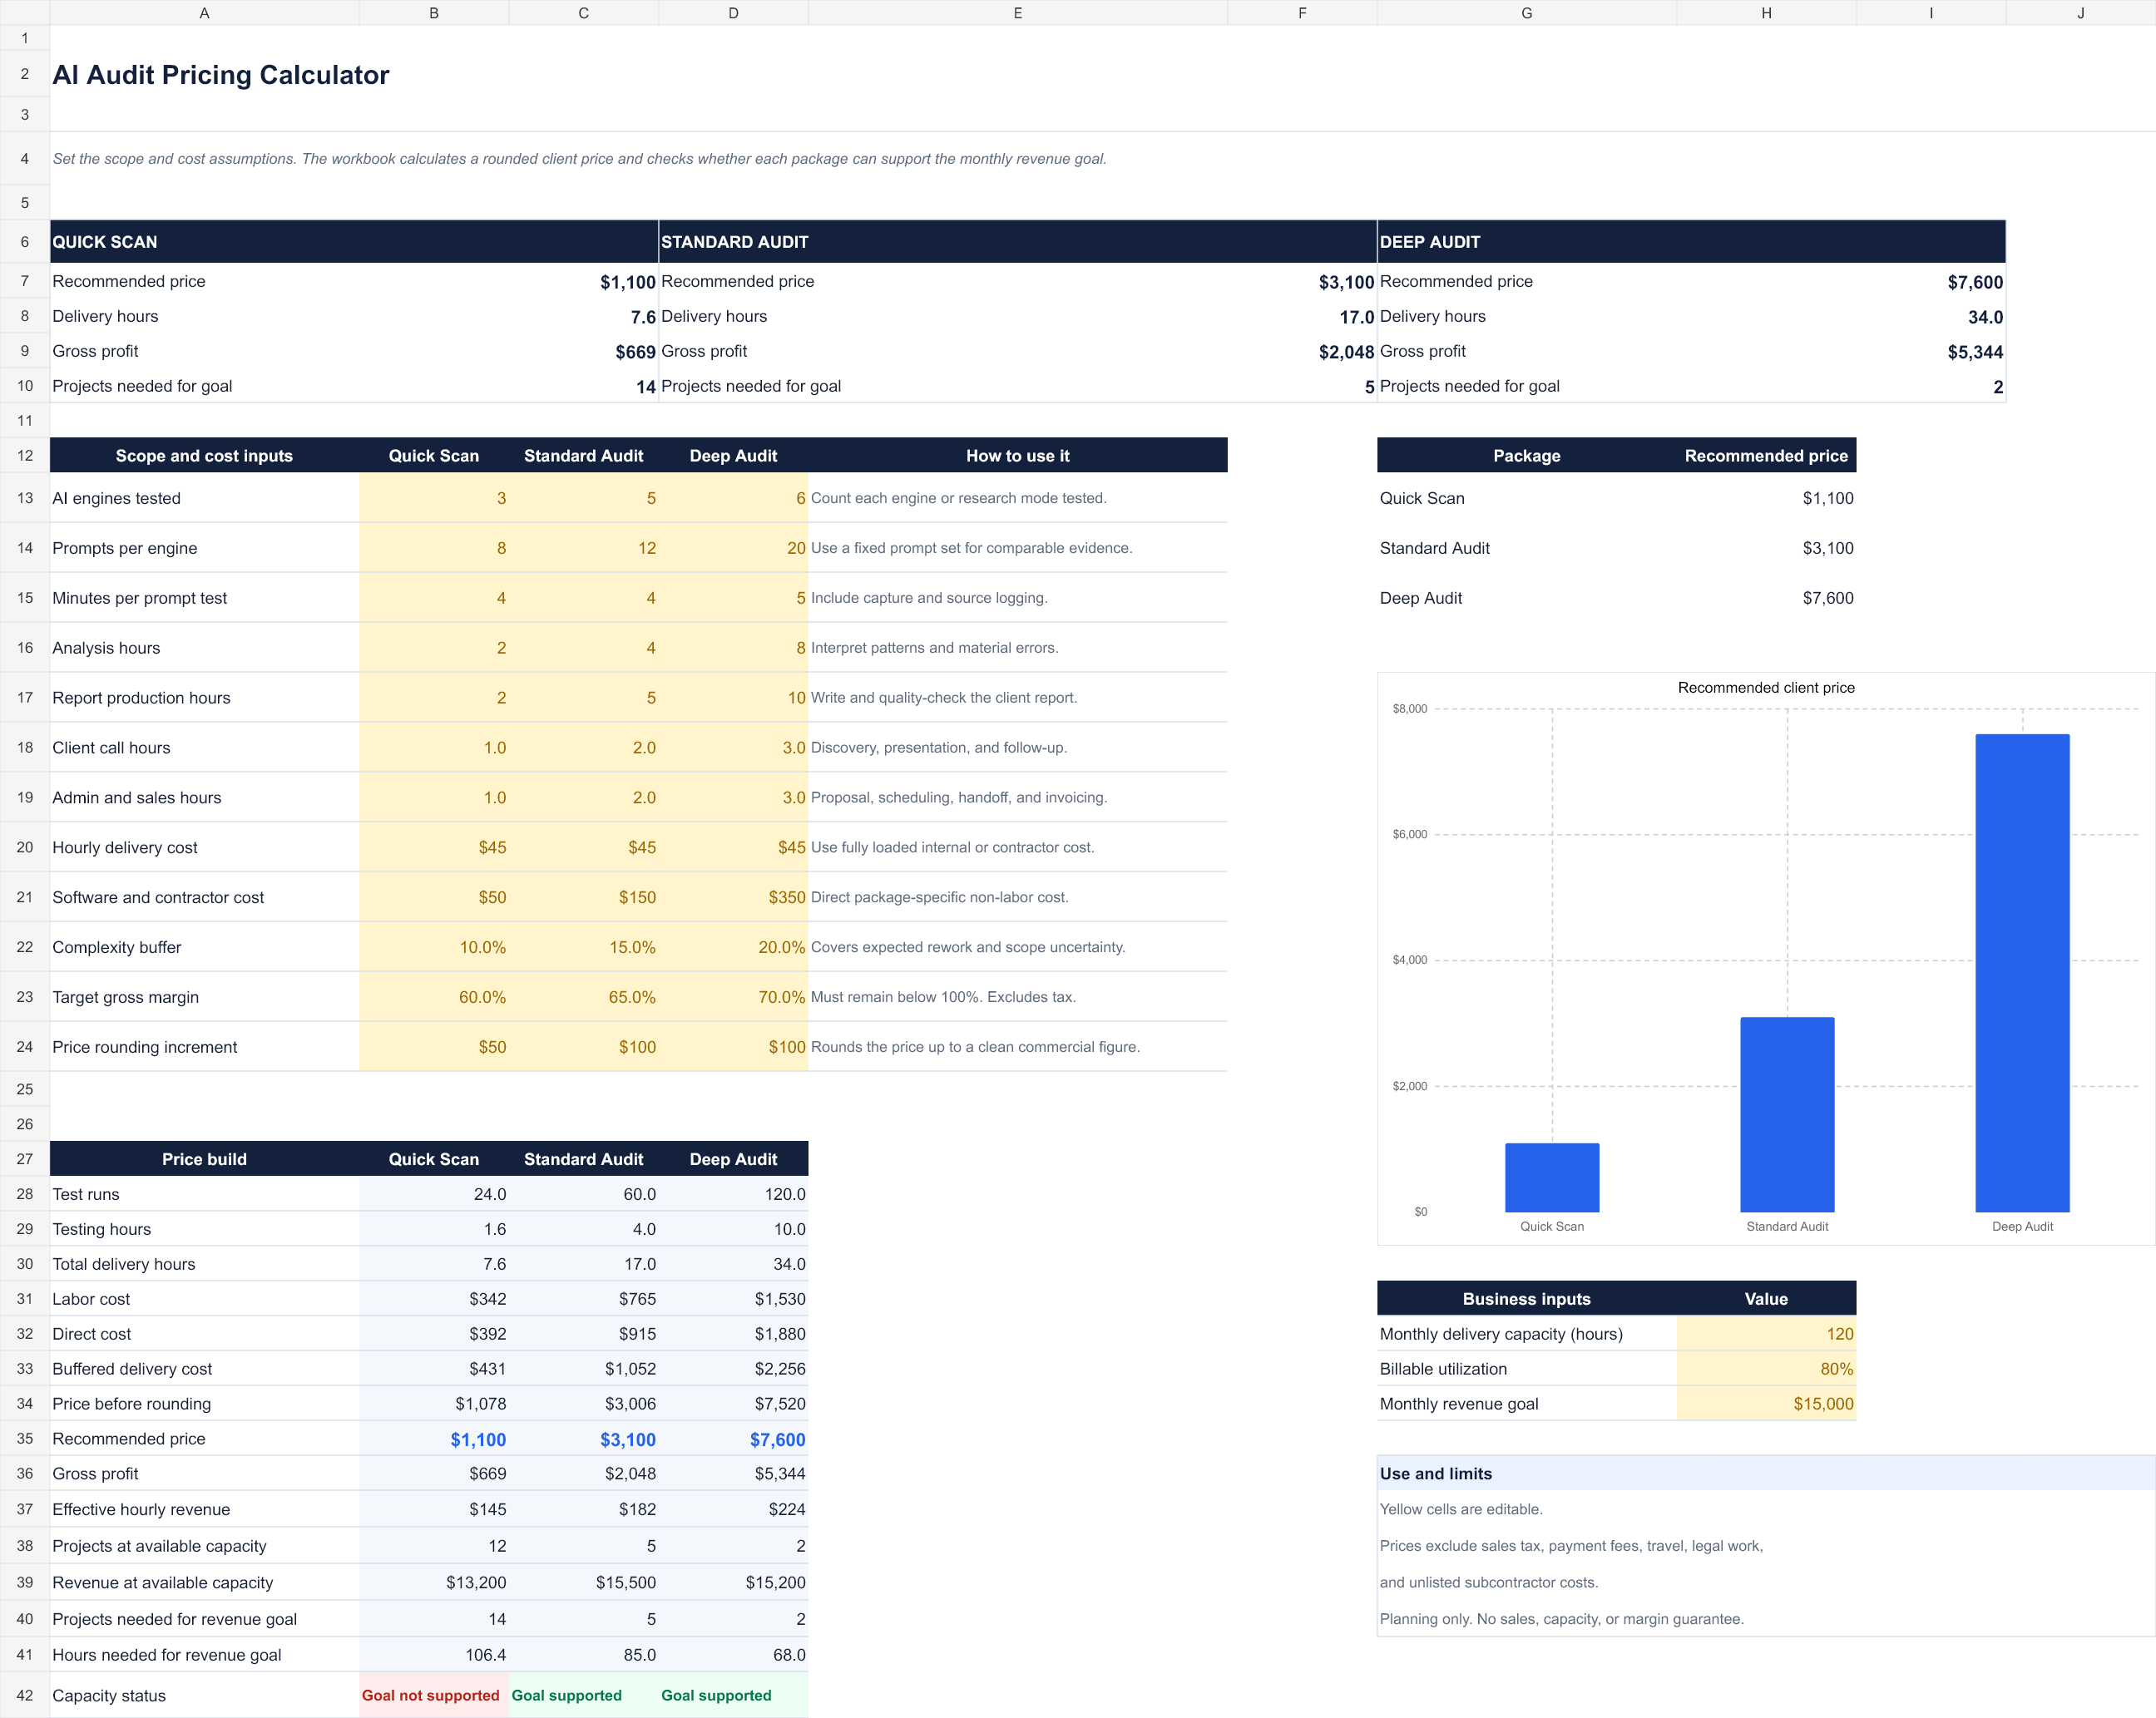Edit Software and contractor cost for Deep Audit
The image size is (2156, 1718).
pos(733,898)
